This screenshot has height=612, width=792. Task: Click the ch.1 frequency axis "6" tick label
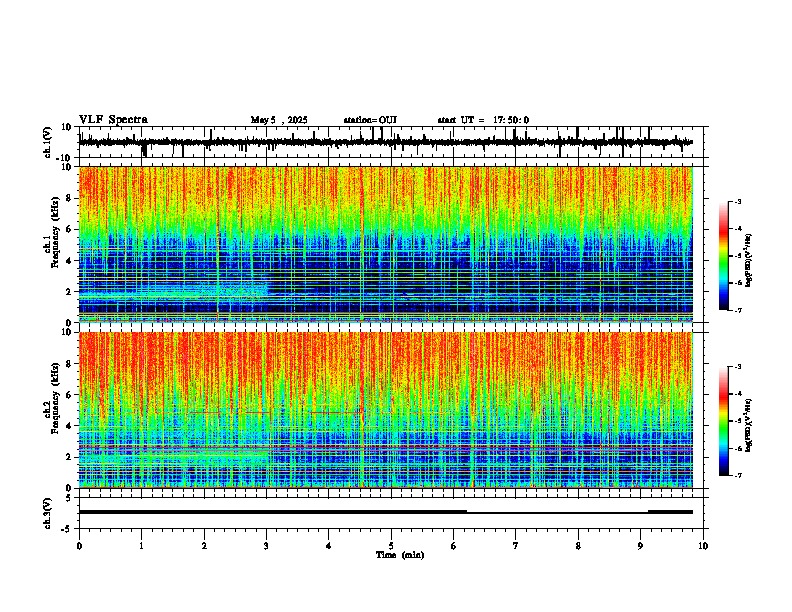point(70,230)
